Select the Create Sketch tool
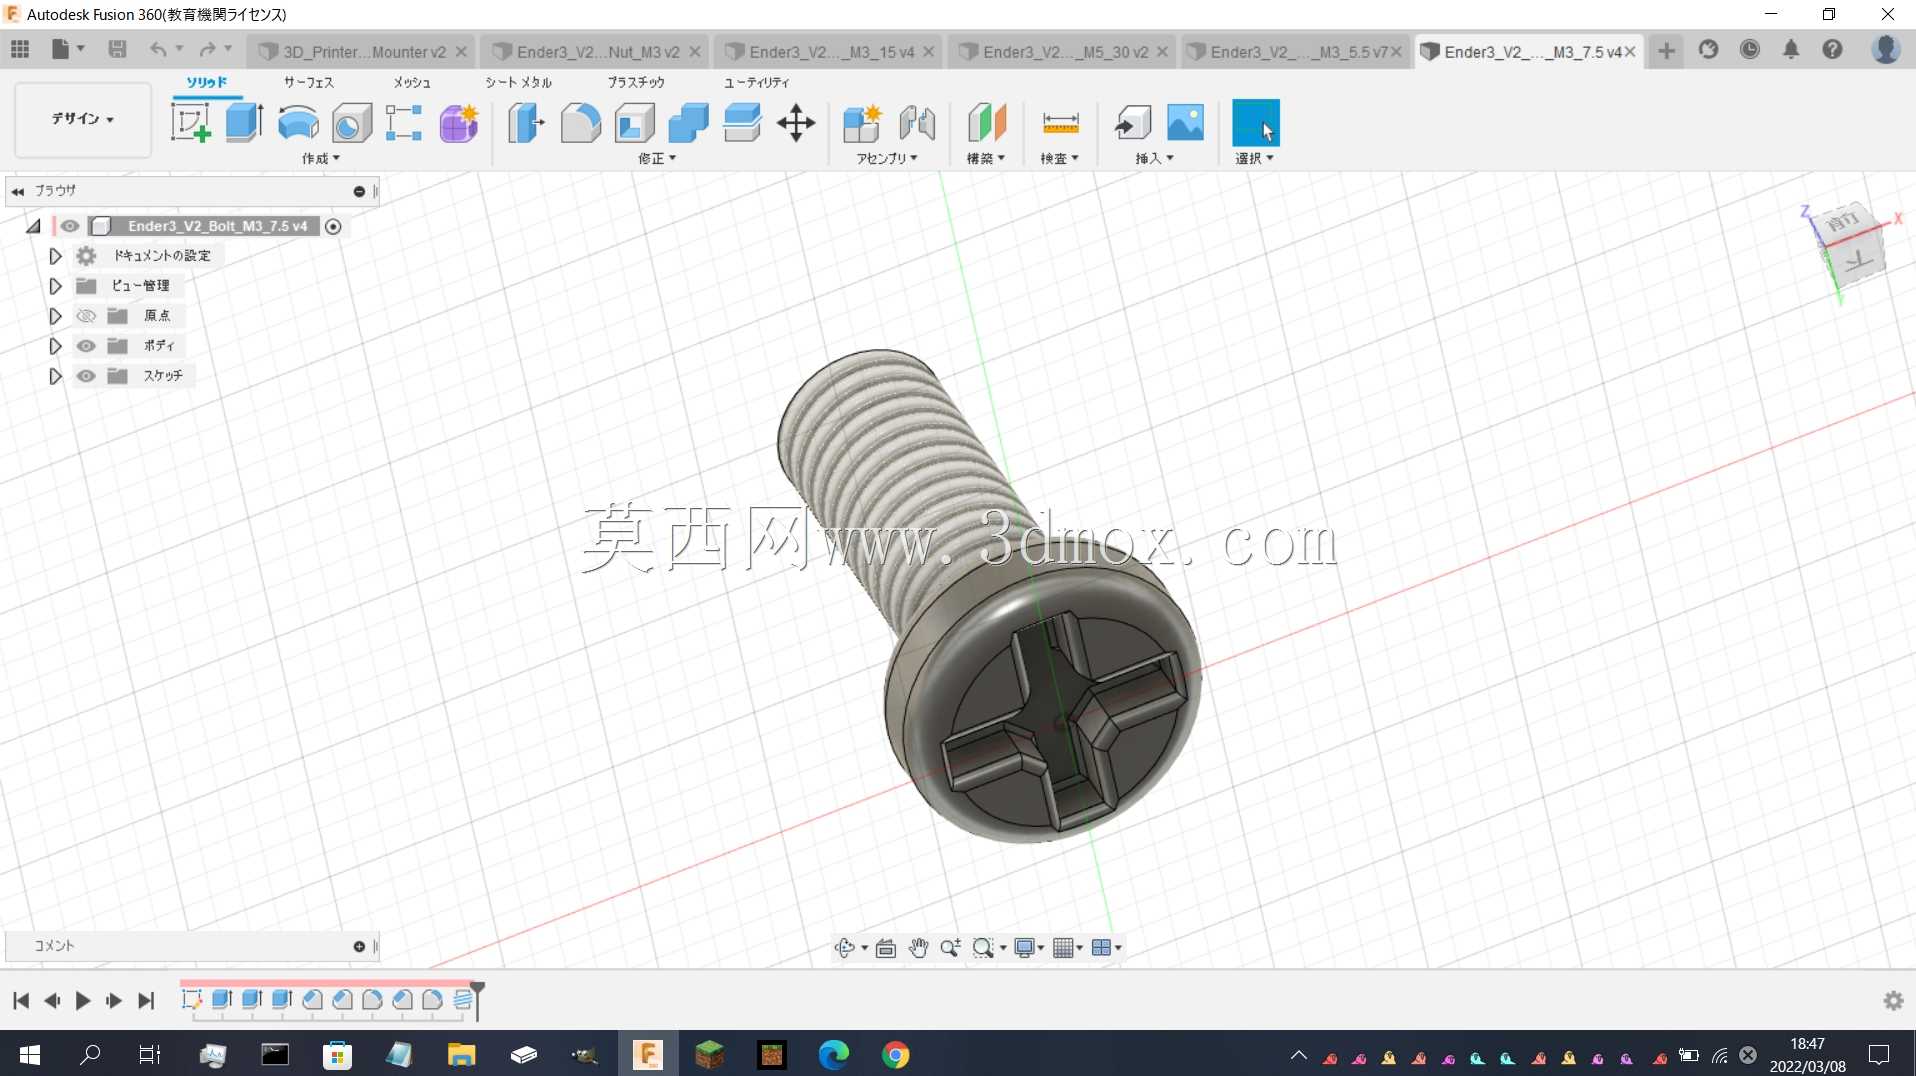The height and width of the screenshot is (1076, 1916). click(190, 123)
